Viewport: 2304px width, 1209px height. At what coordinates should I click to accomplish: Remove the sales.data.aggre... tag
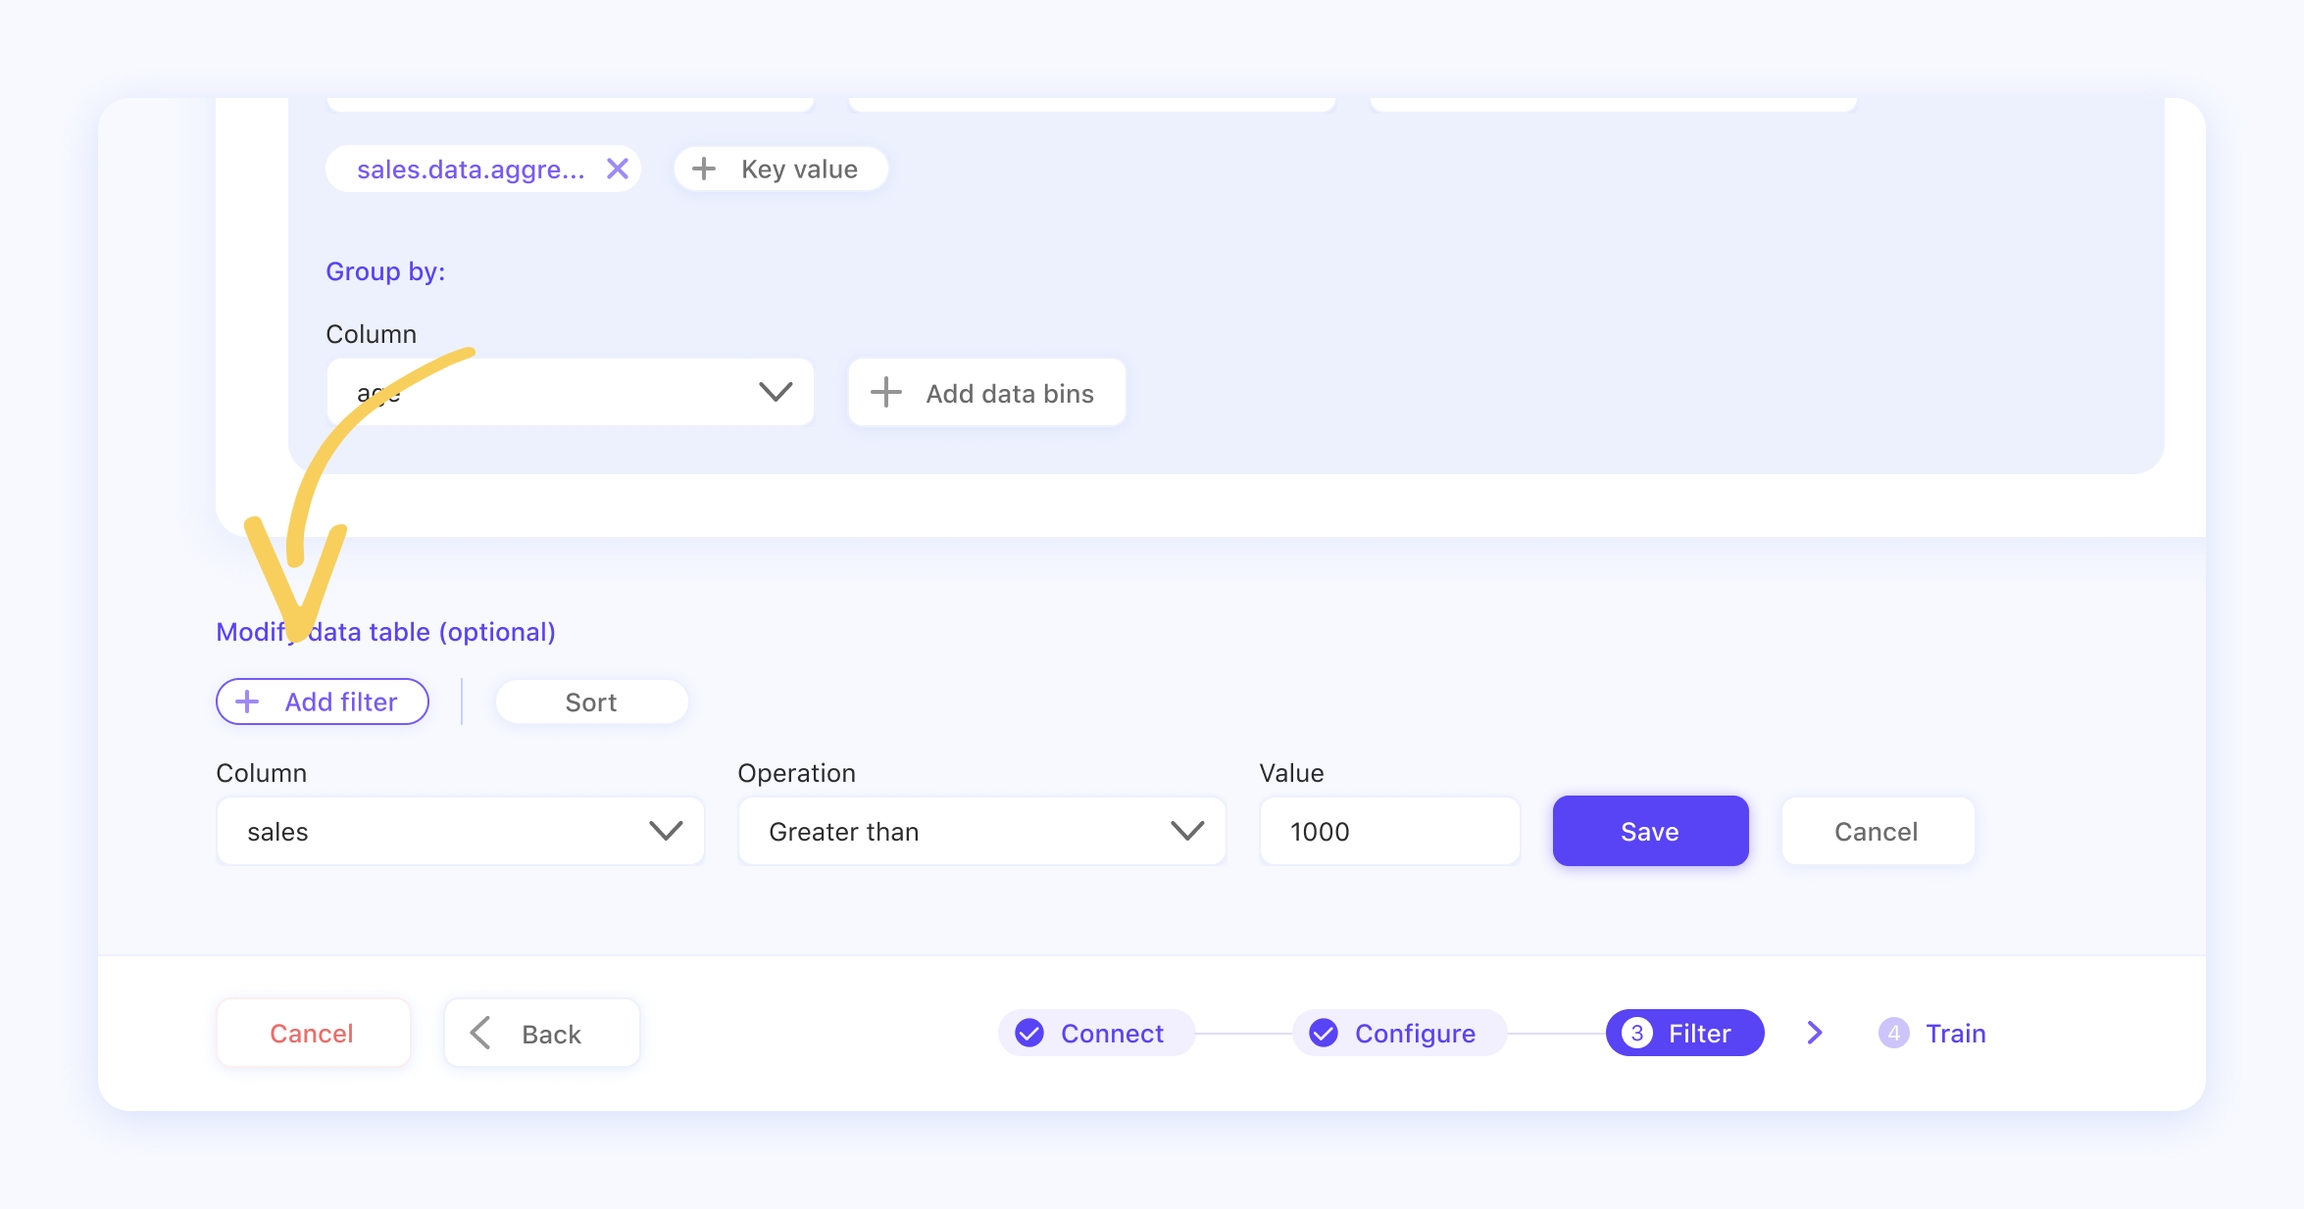pos(617,169)
